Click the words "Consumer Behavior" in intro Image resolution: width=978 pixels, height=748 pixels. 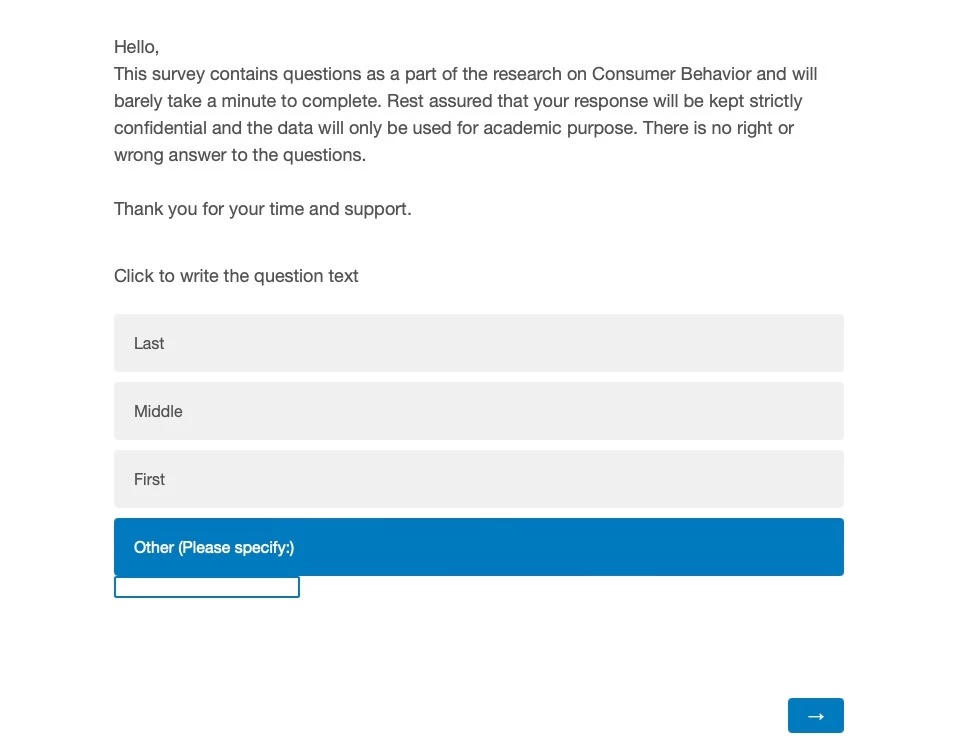[x=671, y=74]
